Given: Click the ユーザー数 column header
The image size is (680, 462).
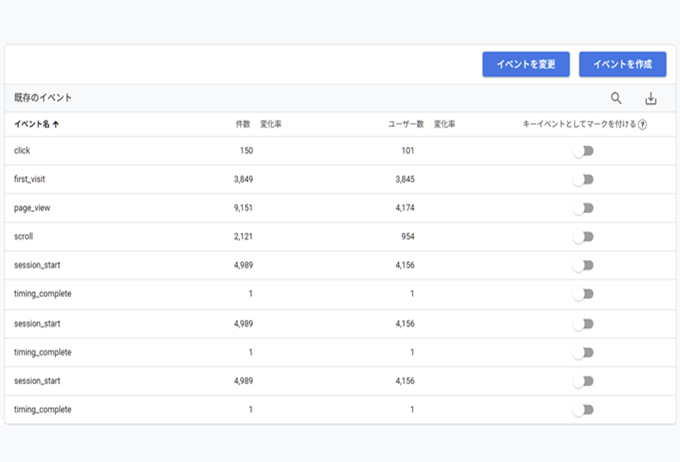Looking at the screenshot, I should tap(405, 125).
